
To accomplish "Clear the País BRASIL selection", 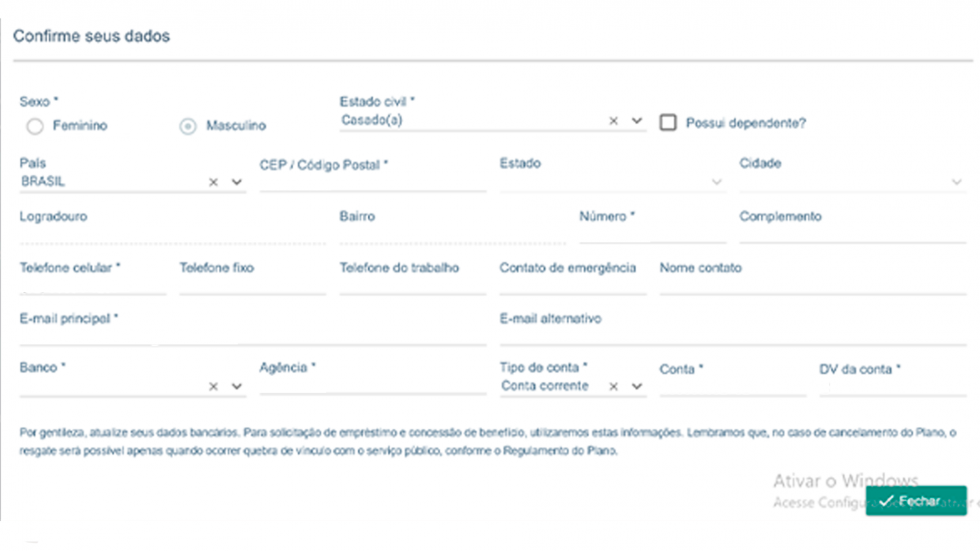I will pyautogui.click(x=213, y=182).
